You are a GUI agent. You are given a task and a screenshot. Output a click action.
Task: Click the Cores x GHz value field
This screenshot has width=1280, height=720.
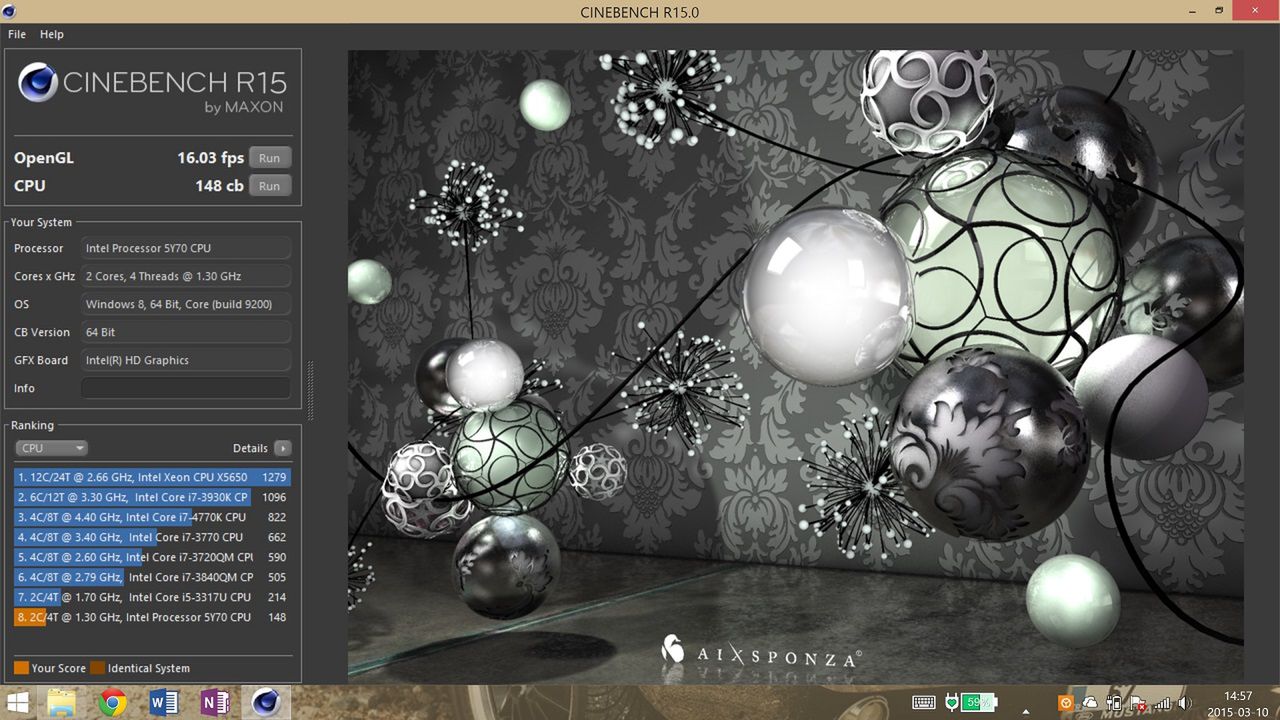click(186, 276)
